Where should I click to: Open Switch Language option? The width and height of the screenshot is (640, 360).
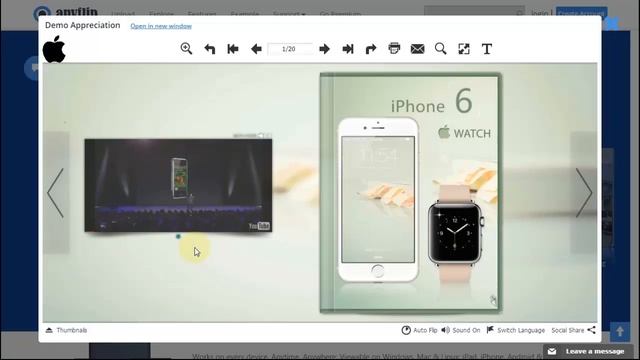(516, 330)
